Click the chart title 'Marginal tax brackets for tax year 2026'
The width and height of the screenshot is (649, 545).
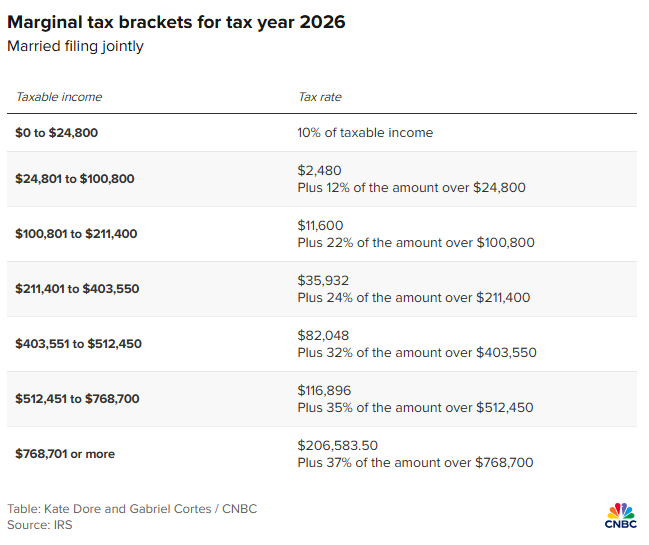176,22
